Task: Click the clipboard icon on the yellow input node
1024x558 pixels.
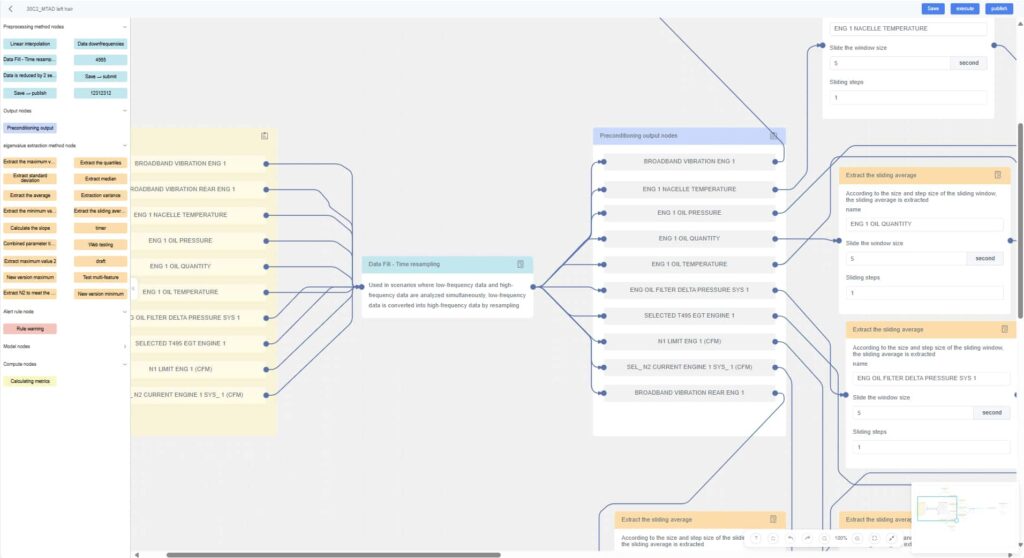Action: [264, 136]
